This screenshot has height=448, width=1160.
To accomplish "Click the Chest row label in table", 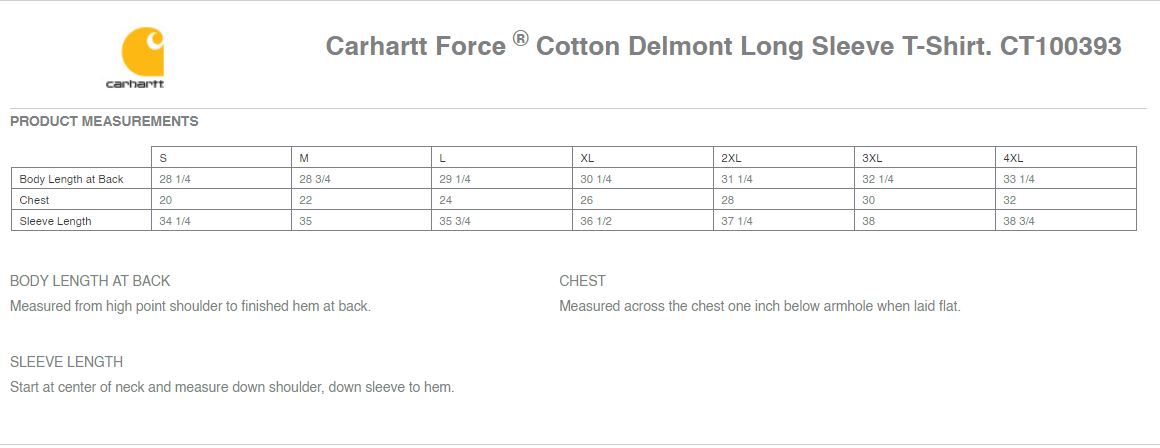I will coord(35,200).
